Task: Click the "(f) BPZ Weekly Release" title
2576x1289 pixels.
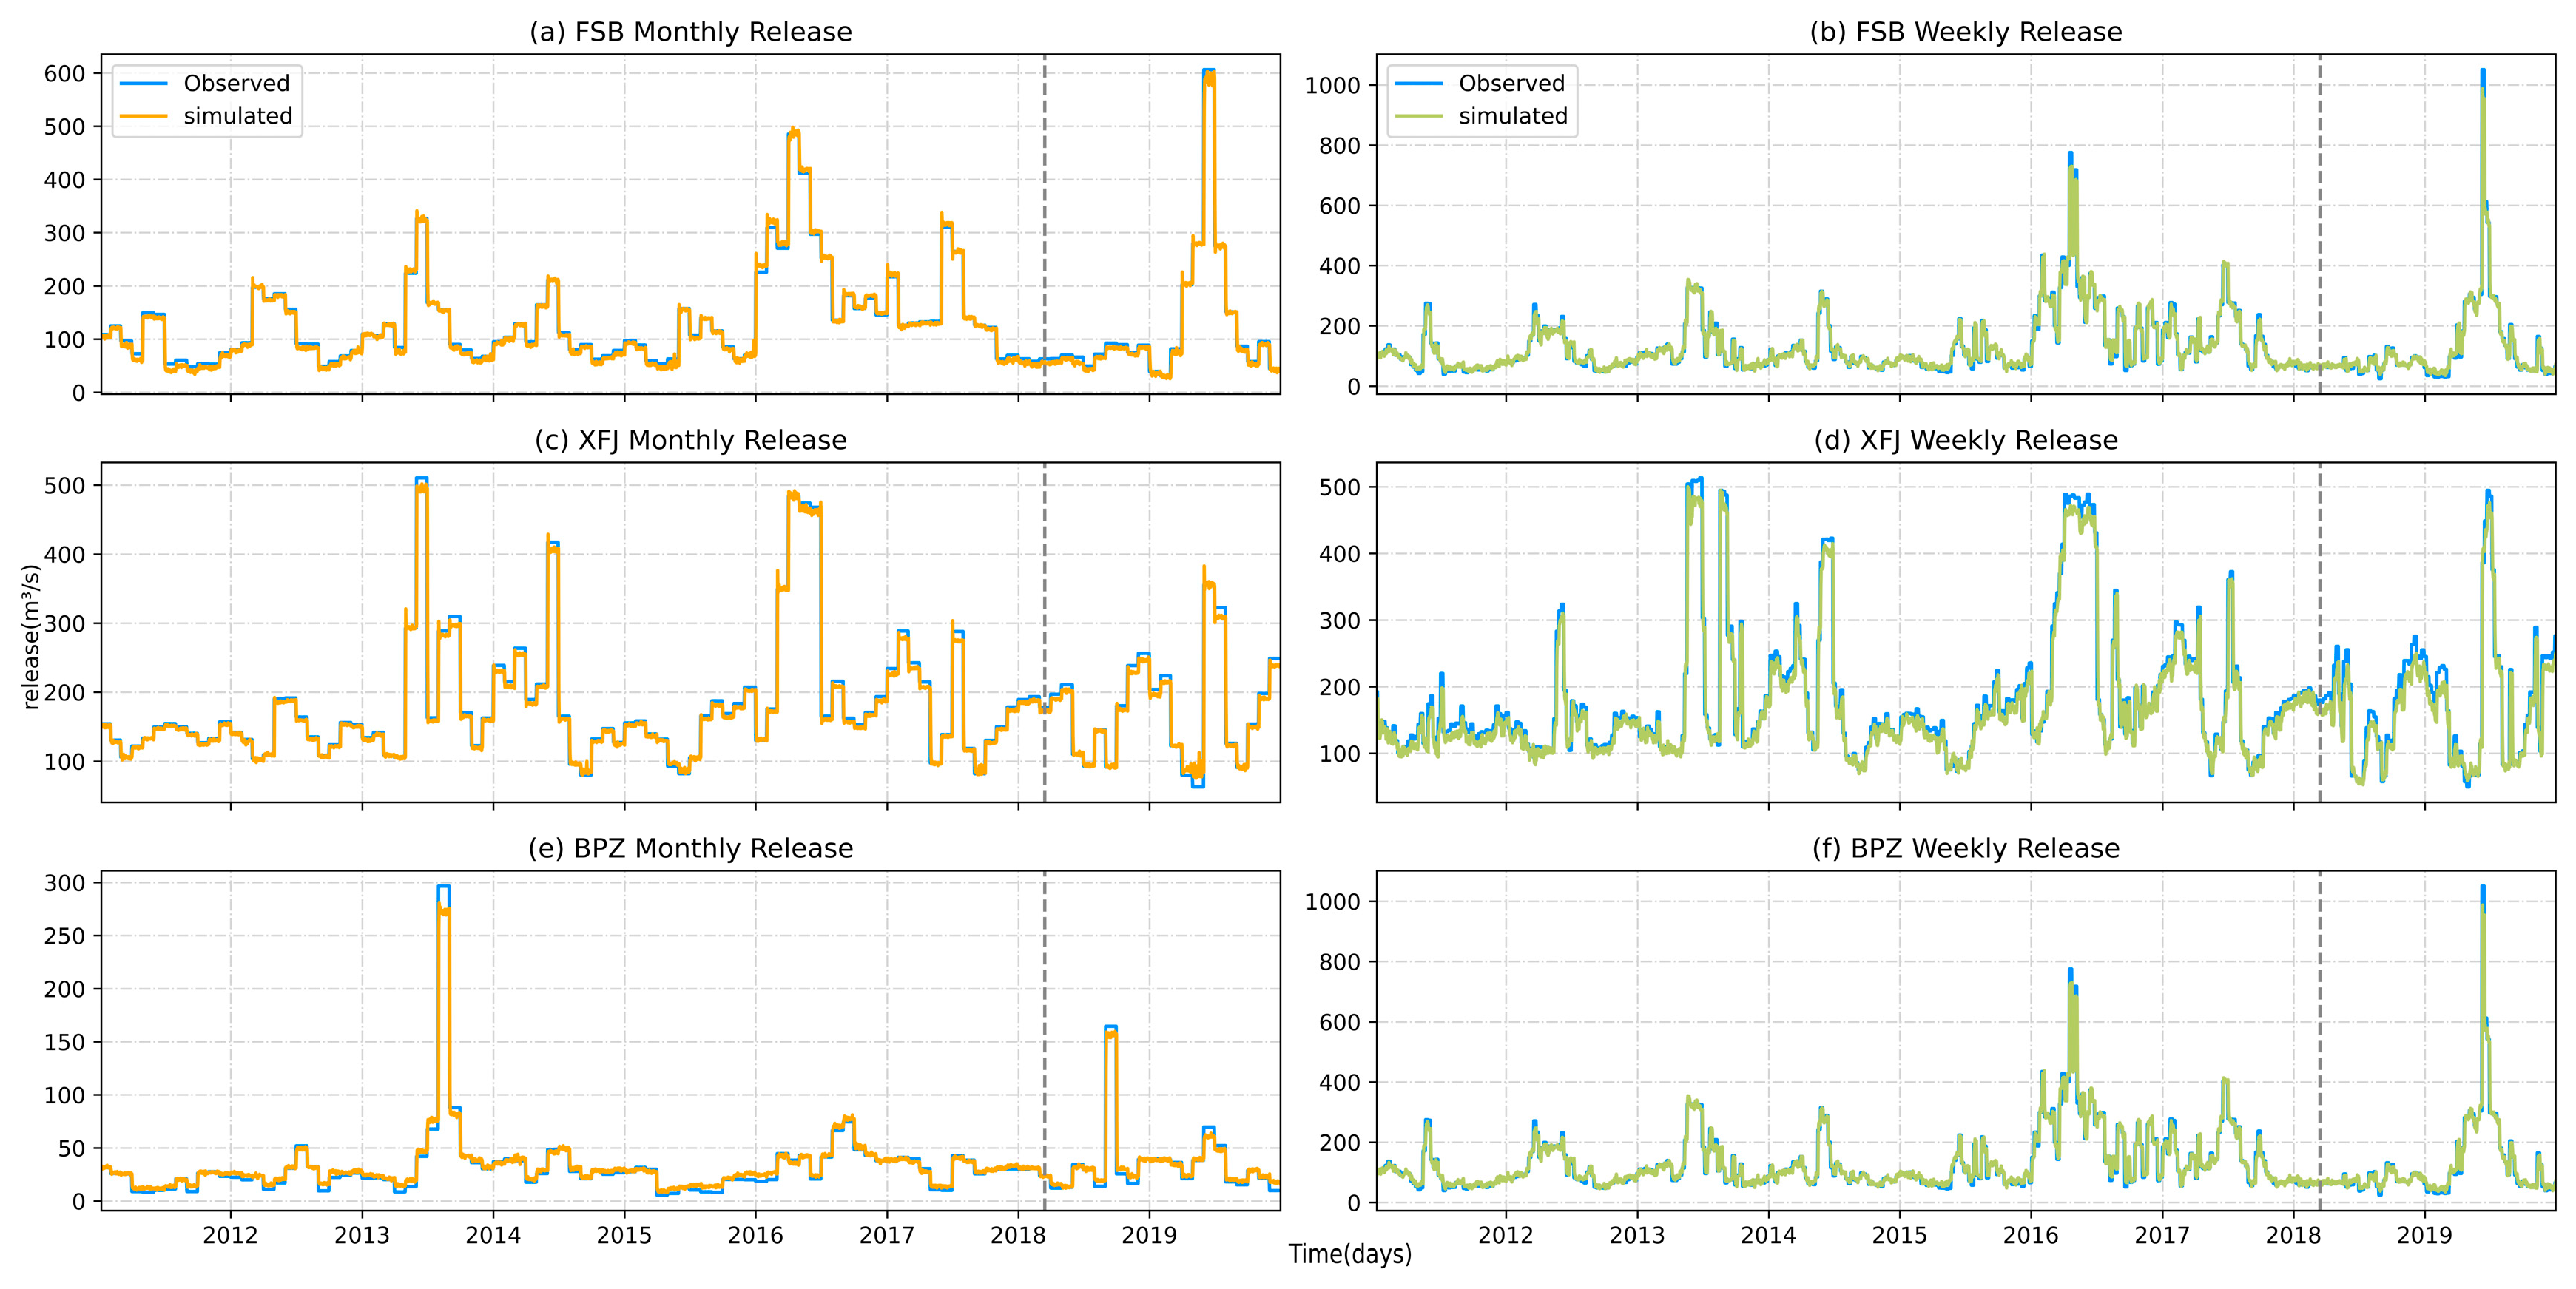Action: (x=1965, y=848)
